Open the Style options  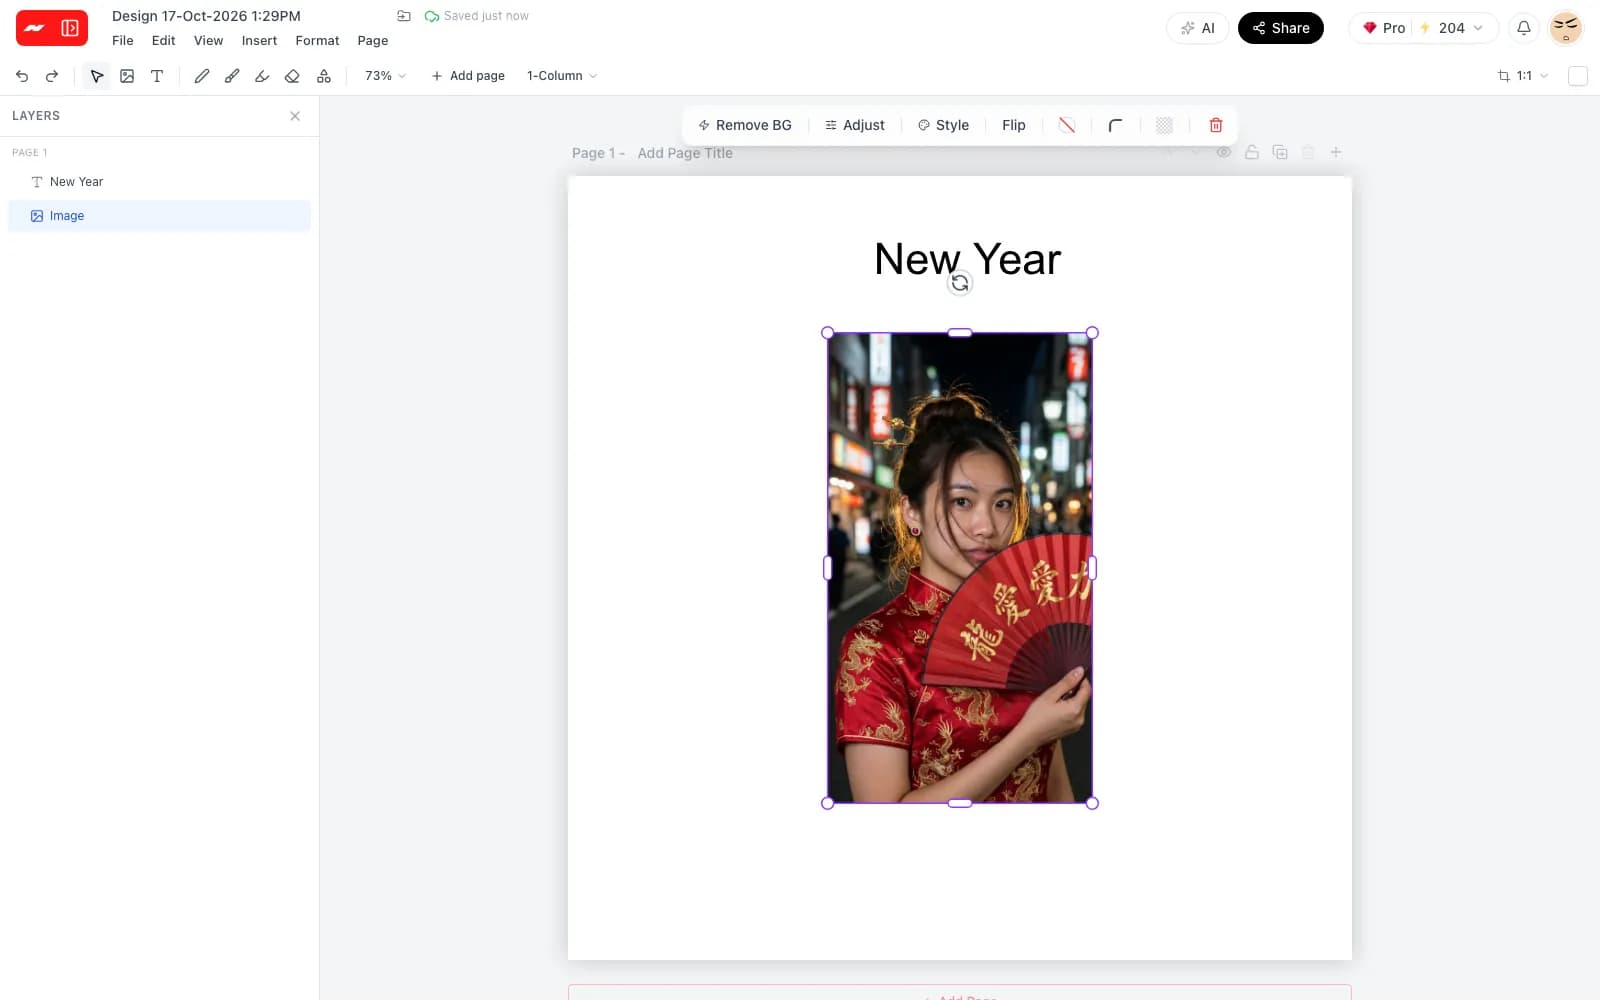(944, 125)
